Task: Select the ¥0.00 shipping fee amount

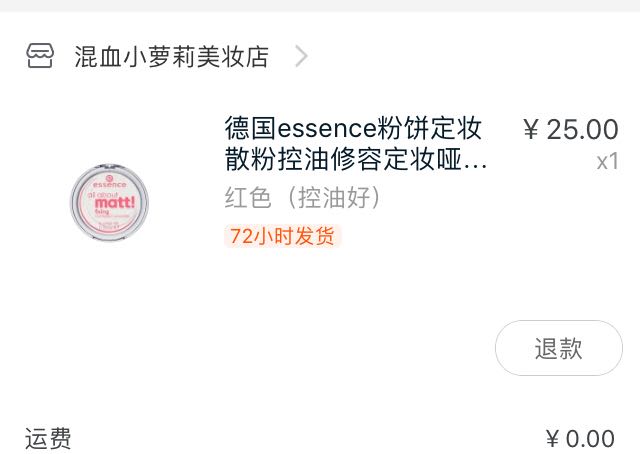Action: pyautogui.click(x=580, y=439)
